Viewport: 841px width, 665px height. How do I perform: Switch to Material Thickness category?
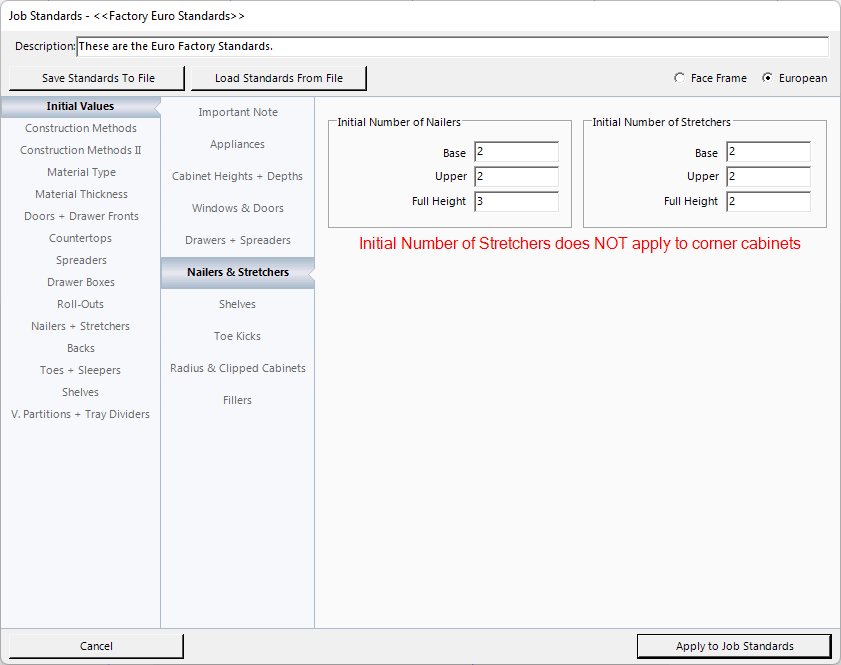point(81,194)
